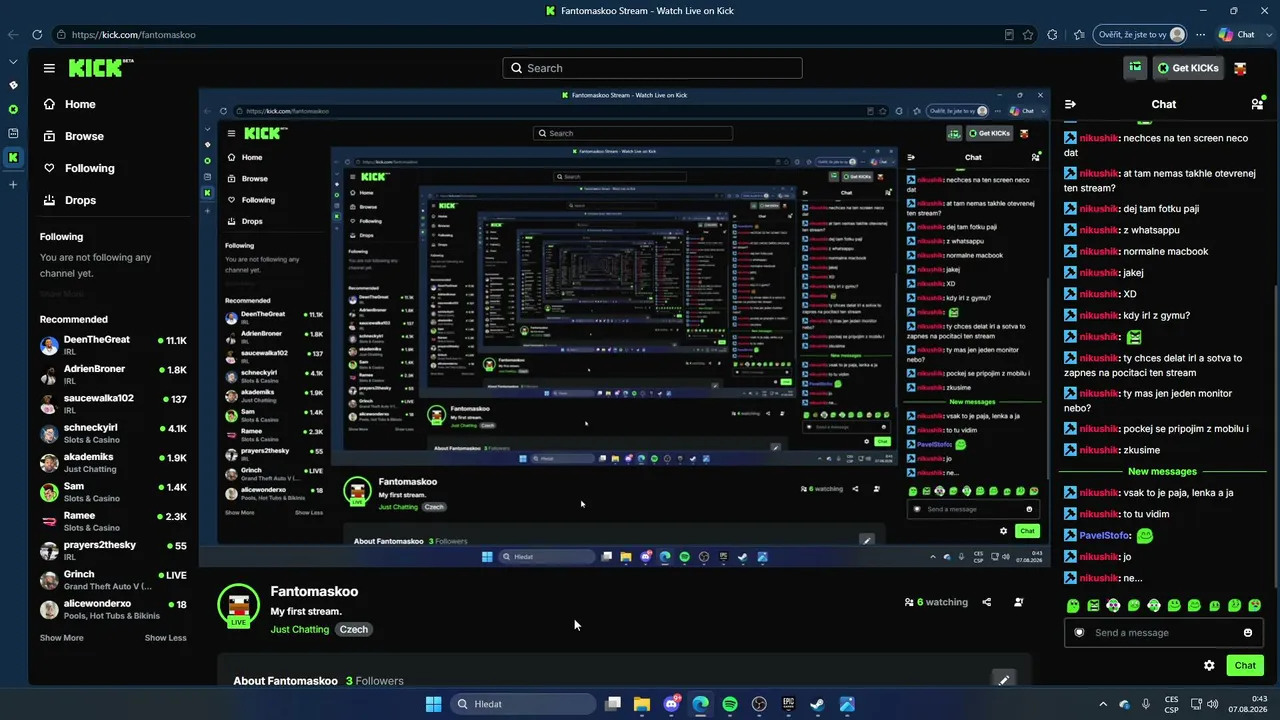Open the browser three-dots settings menu
Viewport: 1280px width, 720px height.
(1201, 35)
